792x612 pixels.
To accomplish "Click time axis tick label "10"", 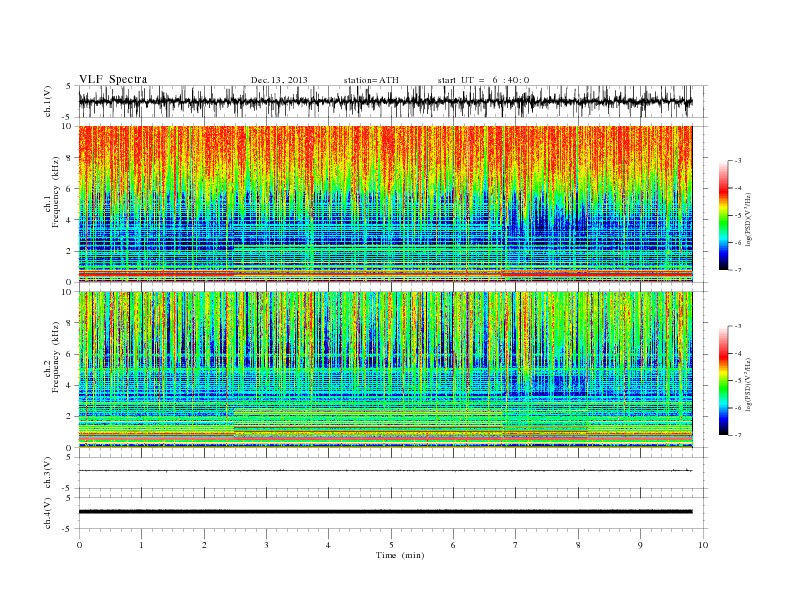I will pyautogui.click(x=703, y=545).
